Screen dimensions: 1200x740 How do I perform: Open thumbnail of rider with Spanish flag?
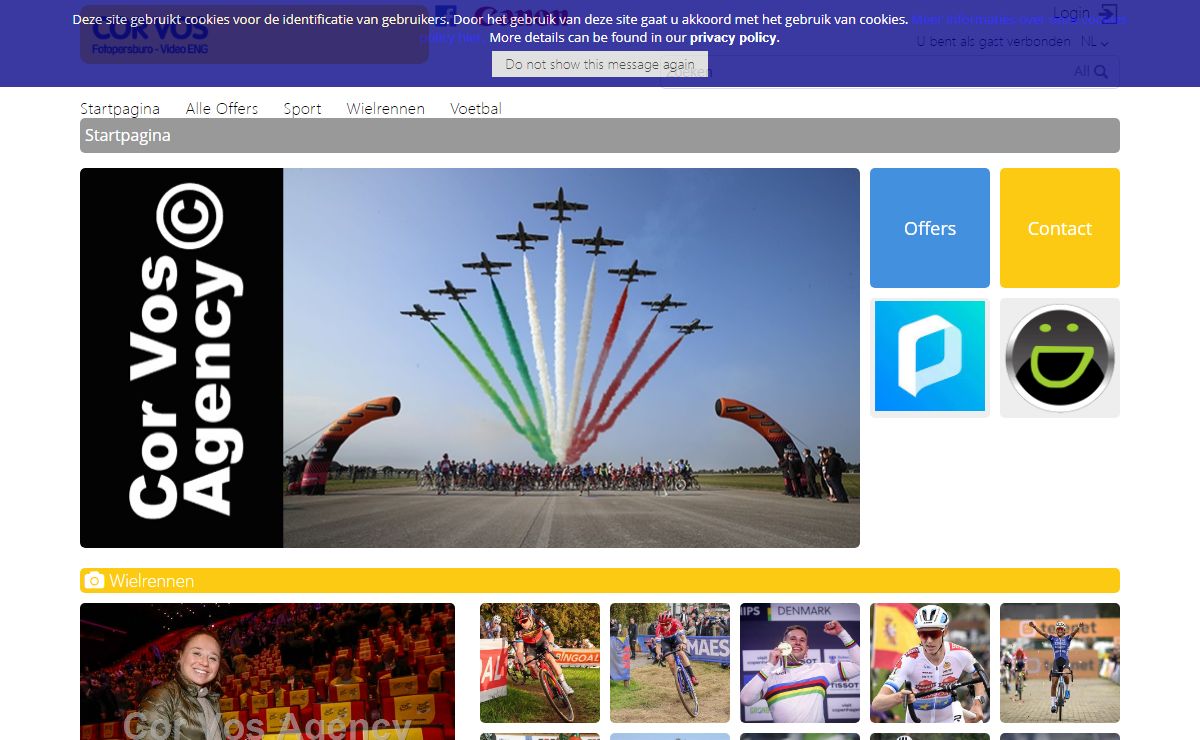click(x=930, y=663)
